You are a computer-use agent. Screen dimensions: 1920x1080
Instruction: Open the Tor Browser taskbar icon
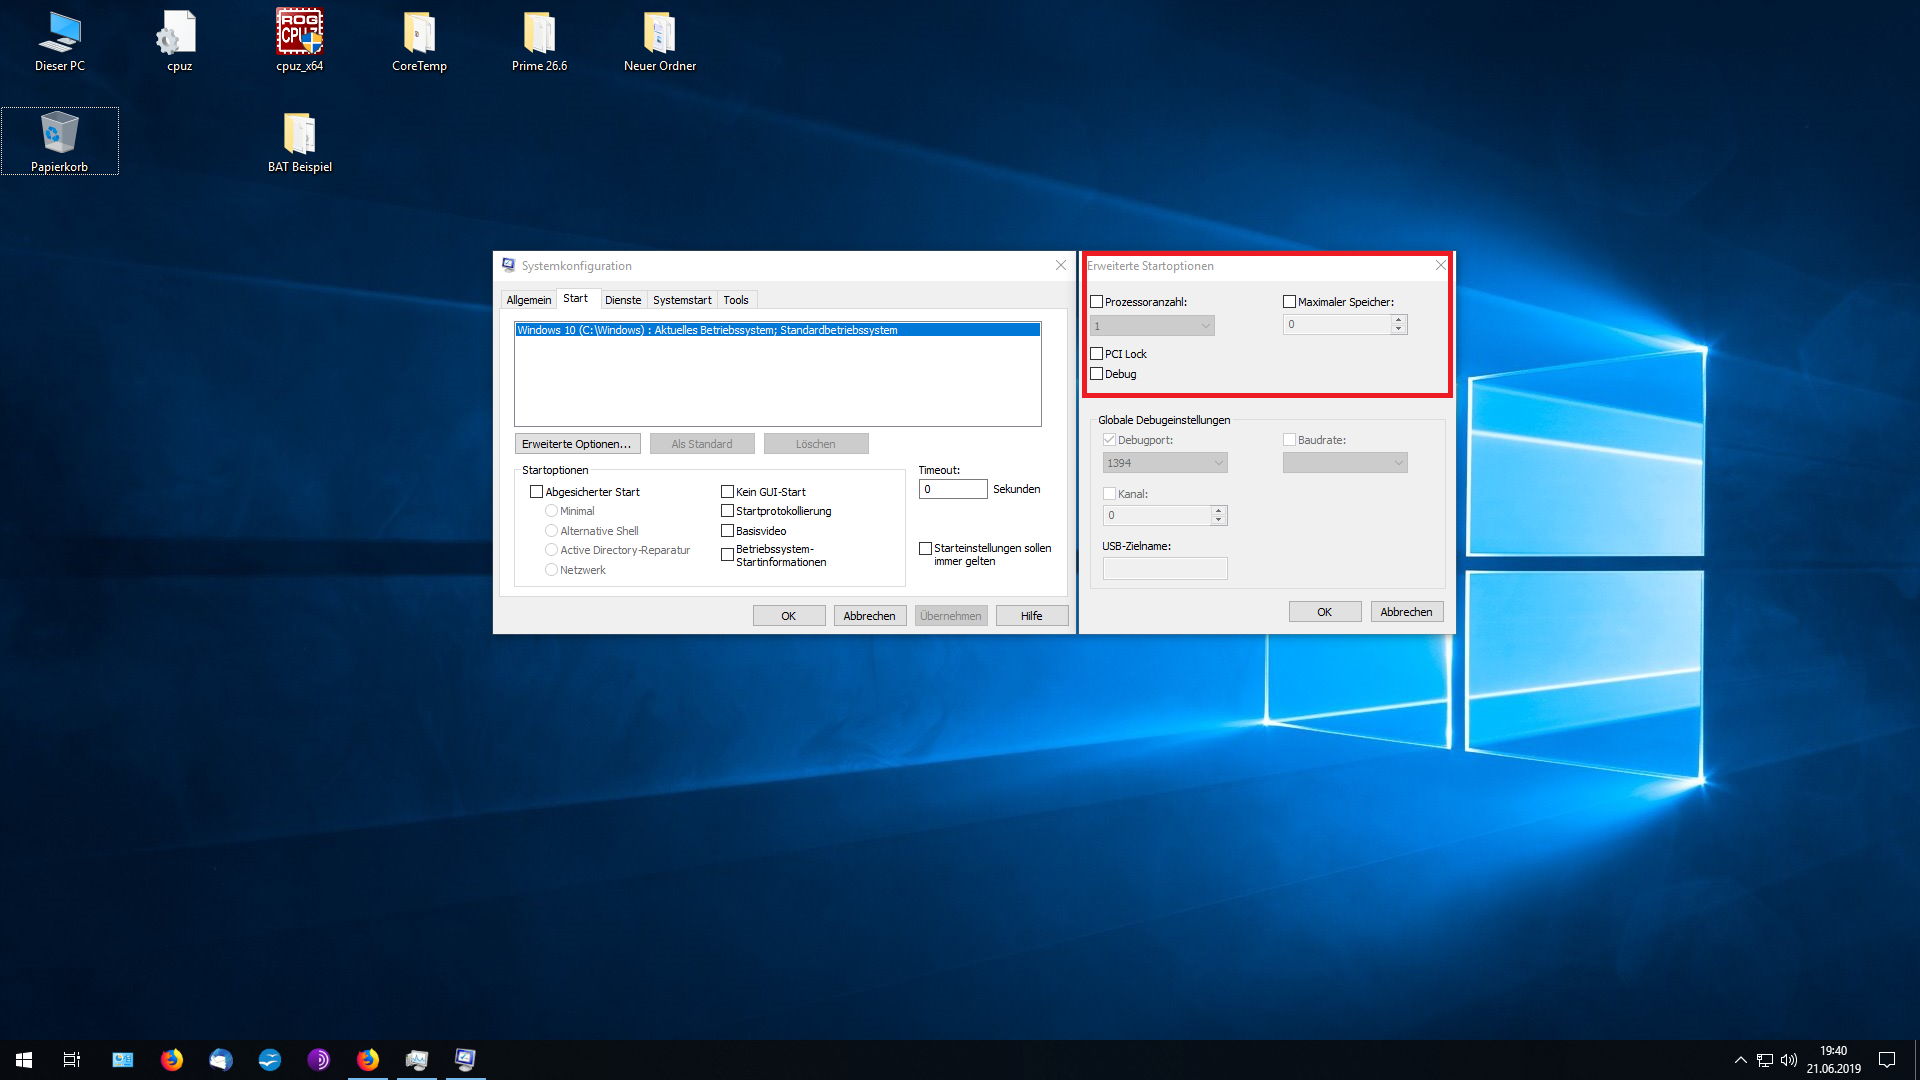(x=319, y=1060)
